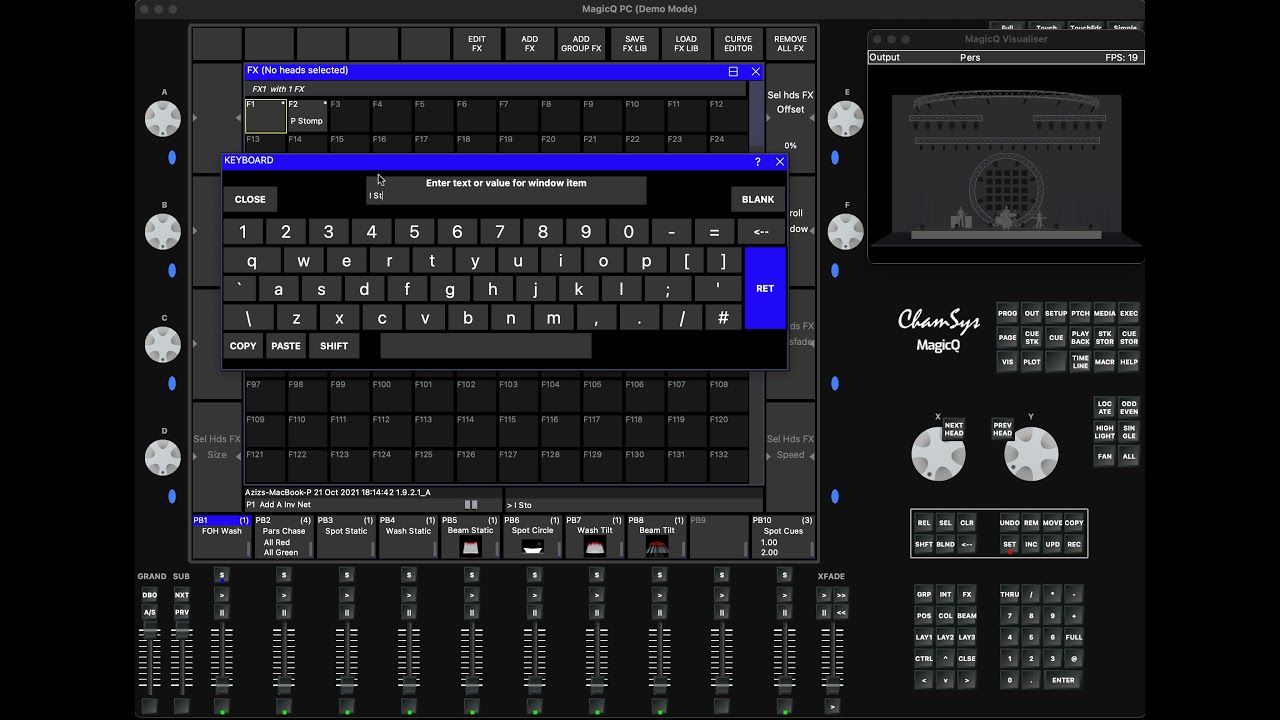Click the flash button below PB3 fader
This screenshot has width=1280, height=720.
346,707
